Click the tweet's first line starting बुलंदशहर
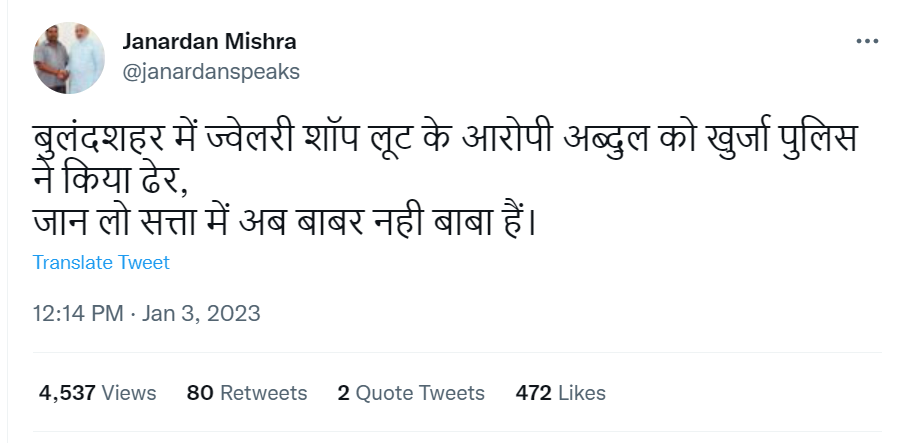901x443 pixels. coord(445,140)
